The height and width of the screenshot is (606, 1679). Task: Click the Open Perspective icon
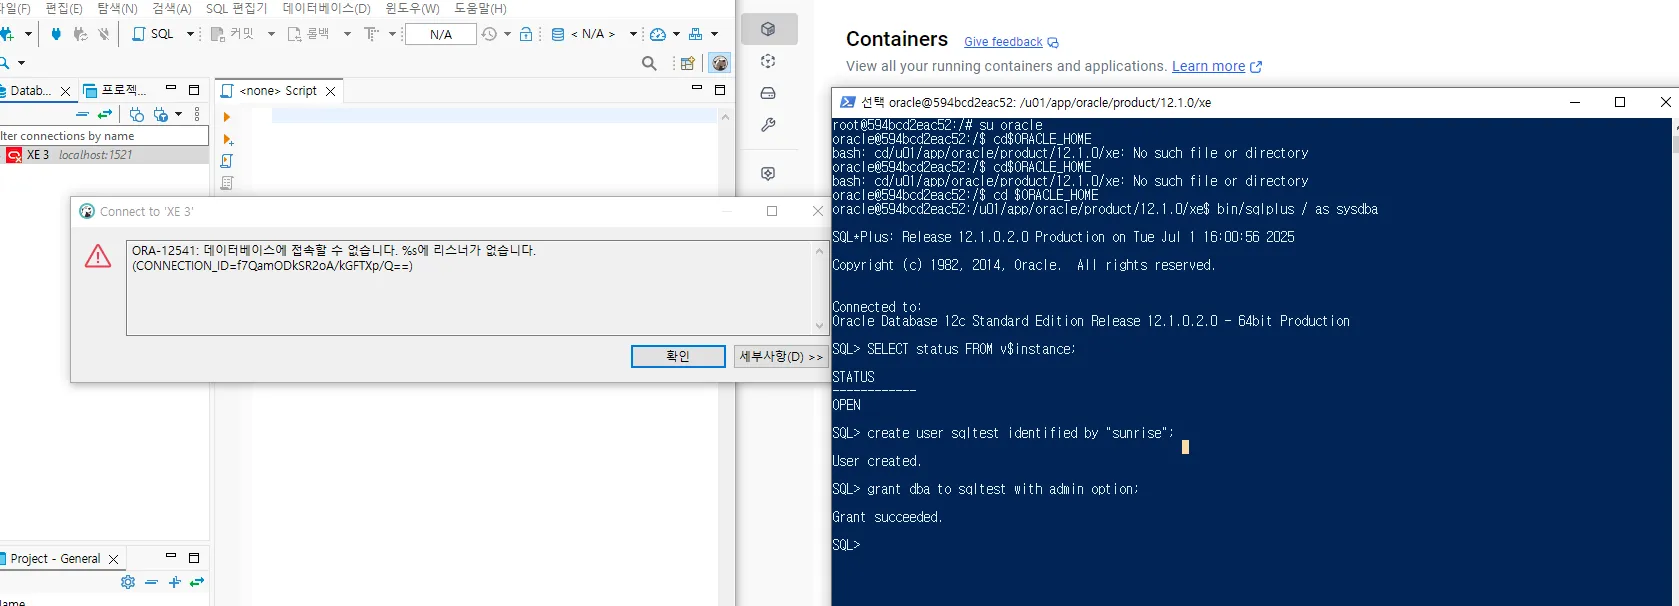pyautogui.click(x=688, y=64)
